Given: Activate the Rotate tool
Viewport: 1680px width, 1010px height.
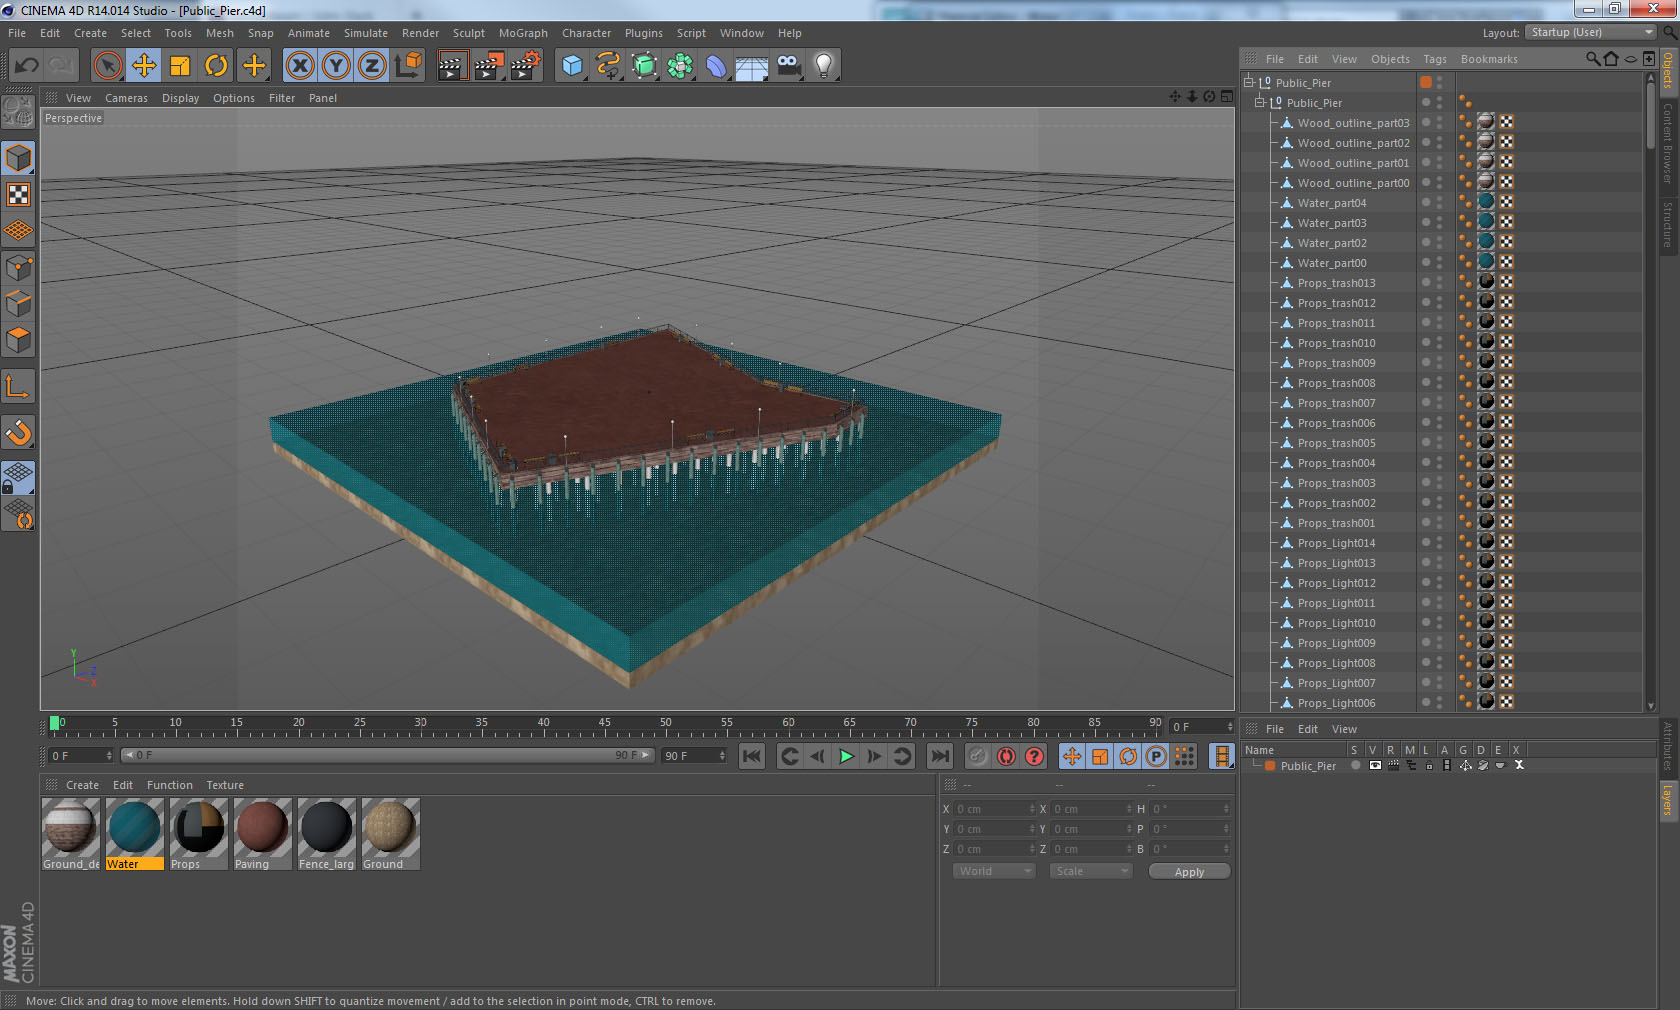Looking at the screenshot, I should coord(216,66).
